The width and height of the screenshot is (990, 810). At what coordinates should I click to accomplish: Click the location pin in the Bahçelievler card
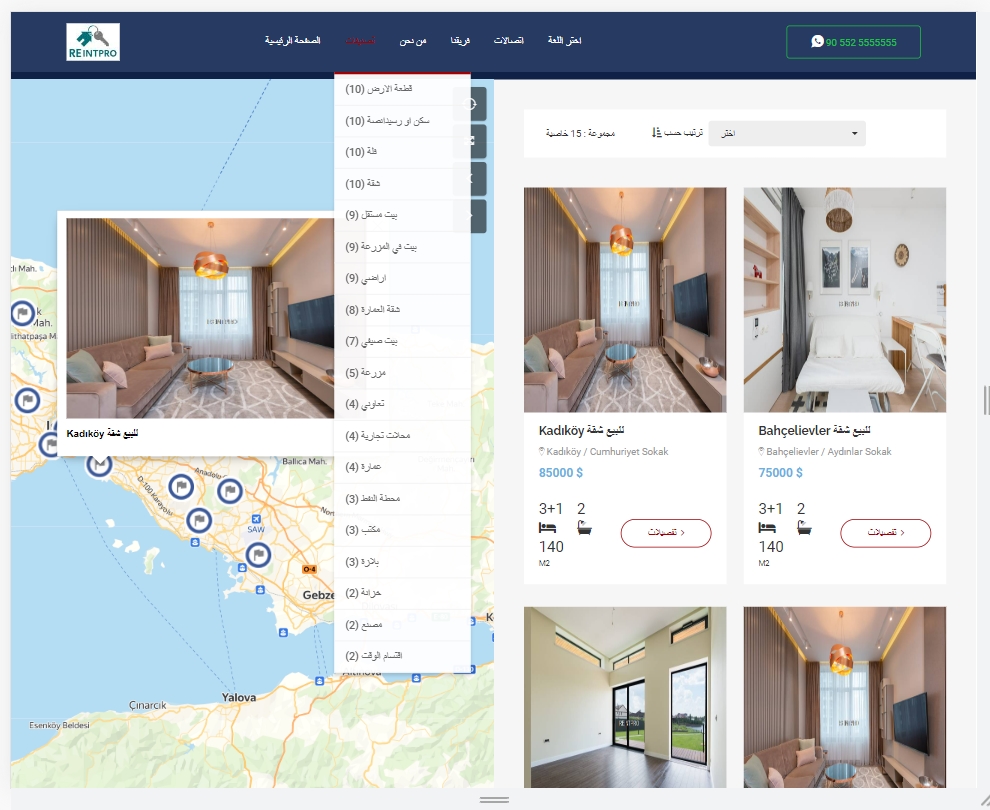[x=761, y=451]
